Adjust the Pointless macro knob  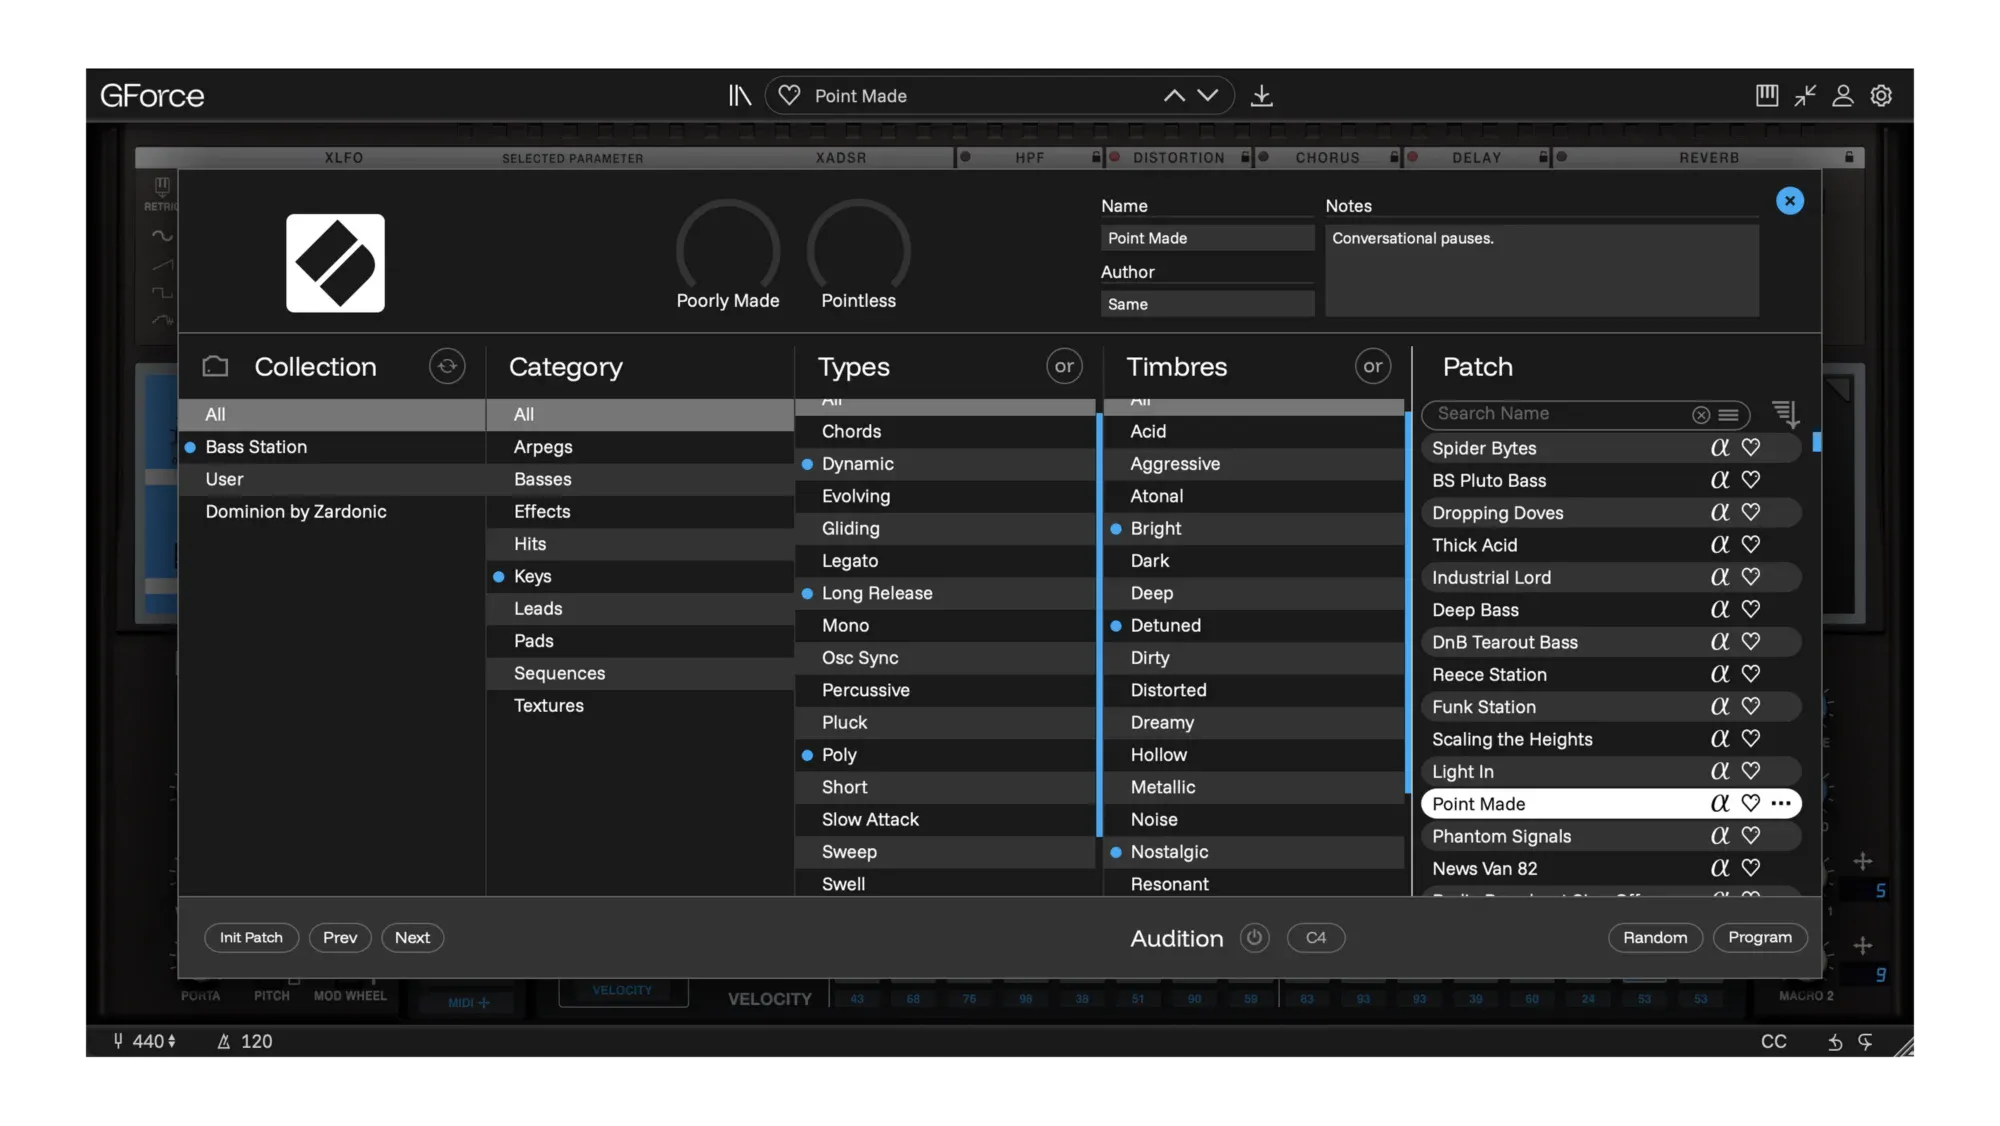click(x=858, y=250)
